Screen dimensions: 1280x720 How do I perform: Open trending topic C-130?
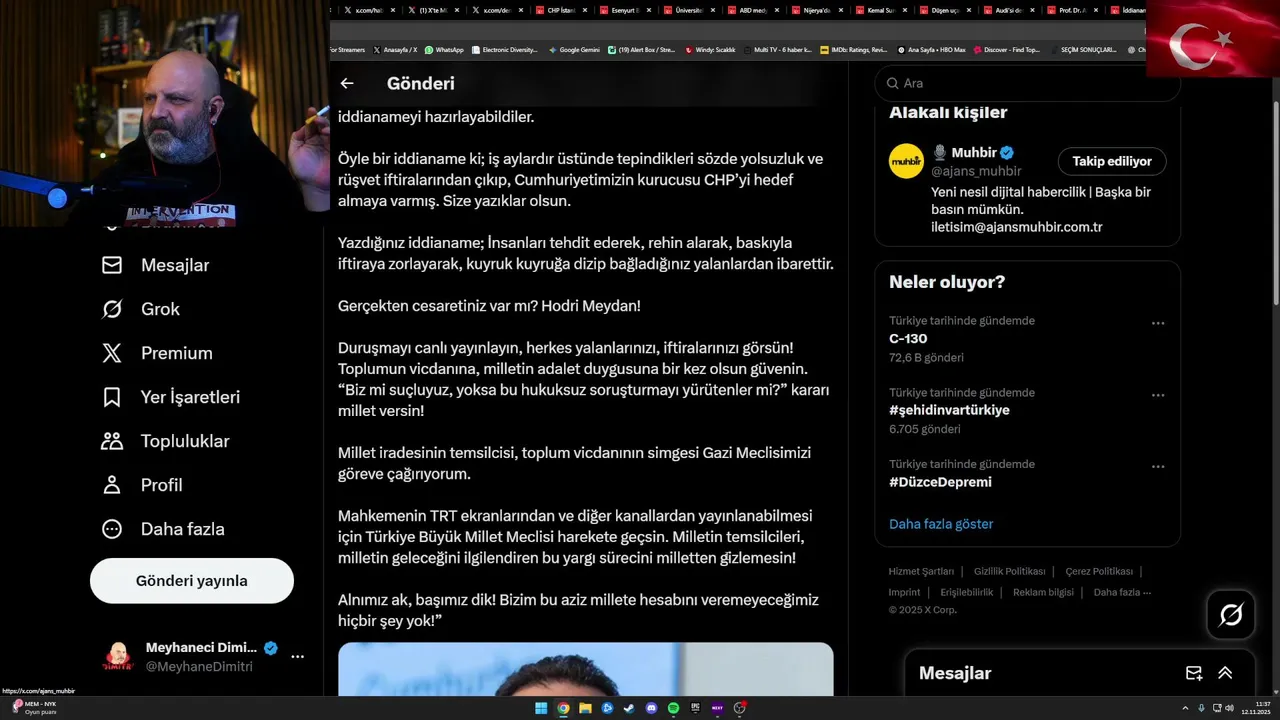point(908,339)
